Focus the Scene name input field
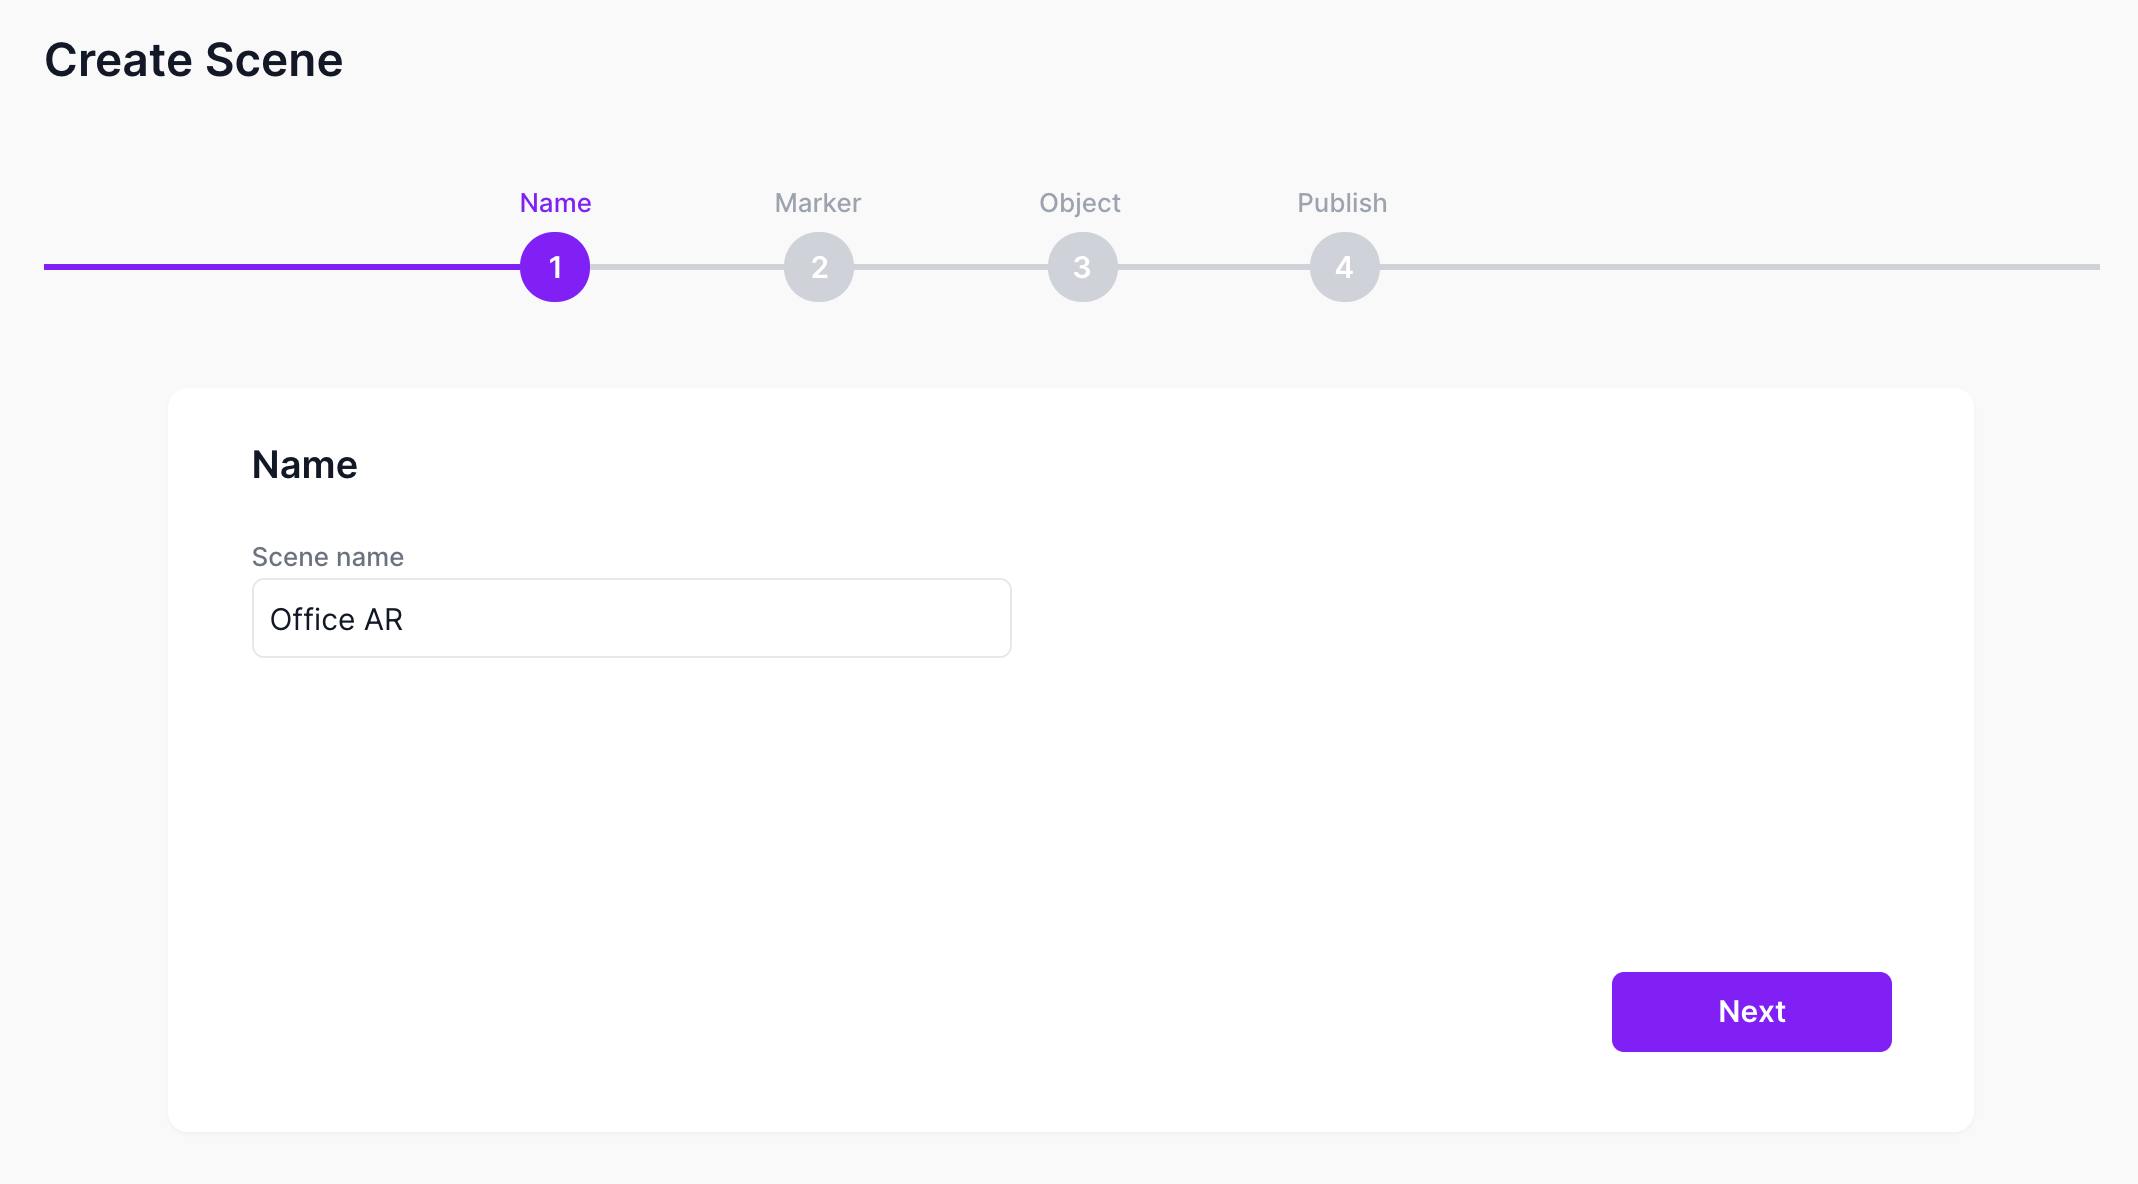The width and height of the screenshot is (2138, 1184). [700, 618]
